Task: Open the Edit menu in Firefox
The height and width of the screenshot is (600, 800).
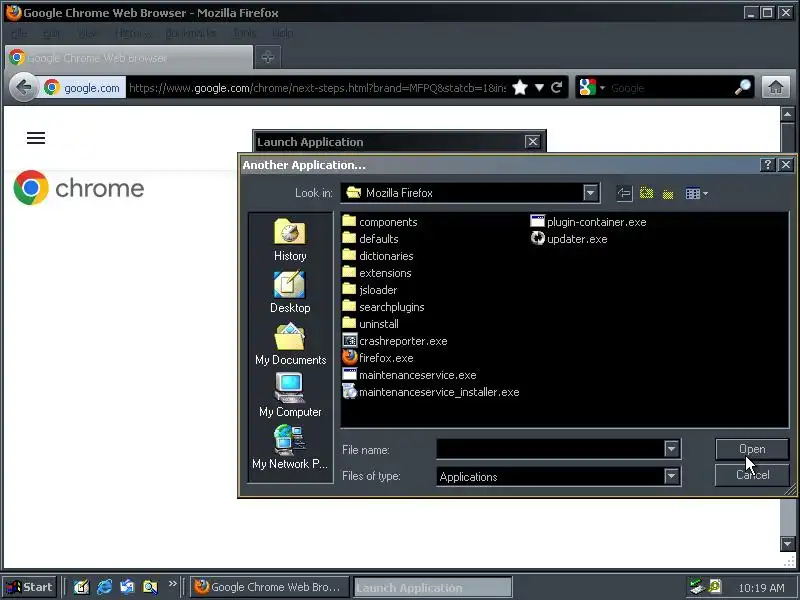Action: tap(52, 33)
